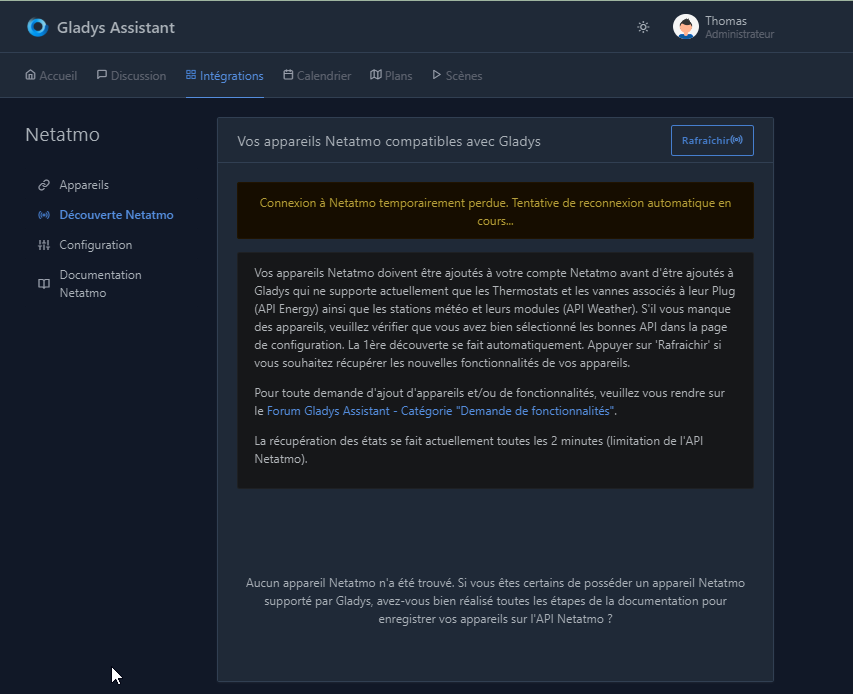Click the Découverte Netatmo radio-wave icon
853x694 pixels.
tap(44, 215)
